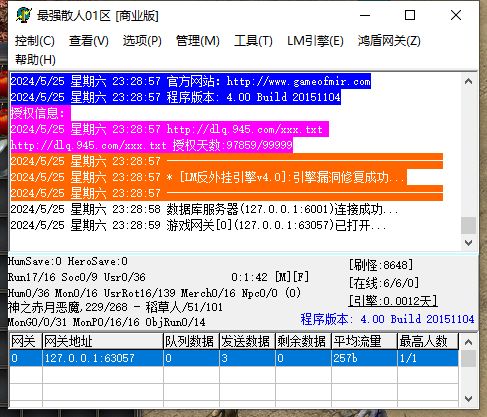The width and height of the screenshot is (487, 417).
Task: Click the HumSave:0 HeroSave:0 status line
Action: pyautogui.click(x=68, y=261)
